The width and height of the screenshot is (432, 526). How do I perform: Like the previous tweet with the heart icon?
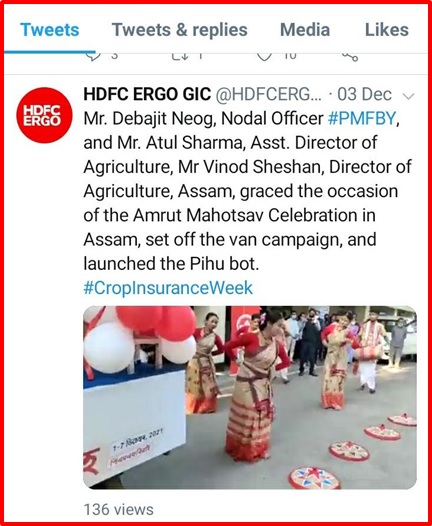[264, 56]
